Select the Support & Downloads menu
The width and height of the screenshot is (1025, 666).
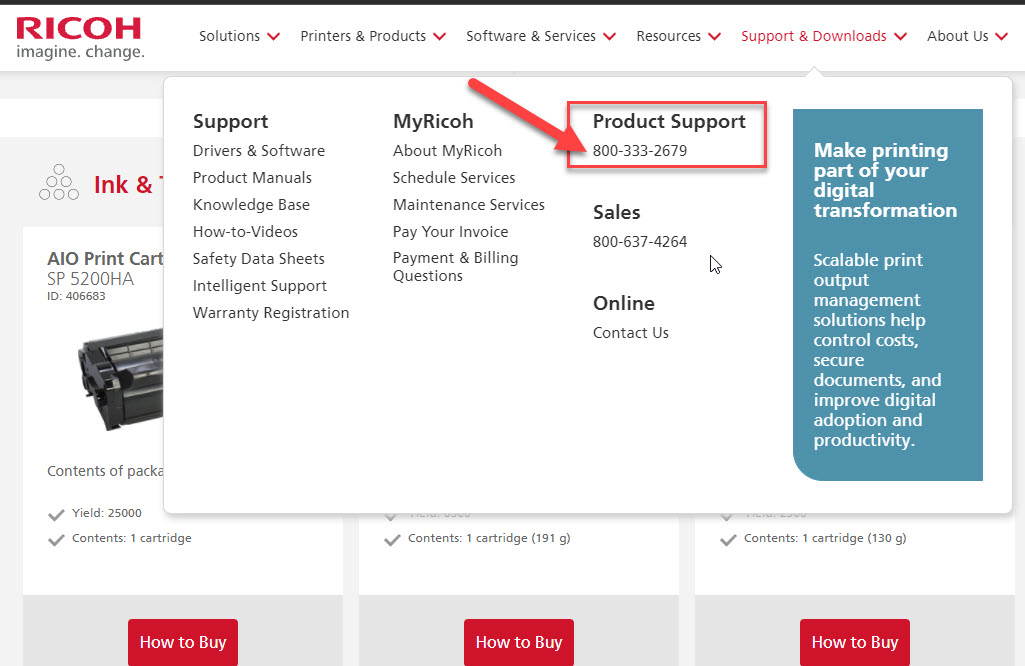814,36
